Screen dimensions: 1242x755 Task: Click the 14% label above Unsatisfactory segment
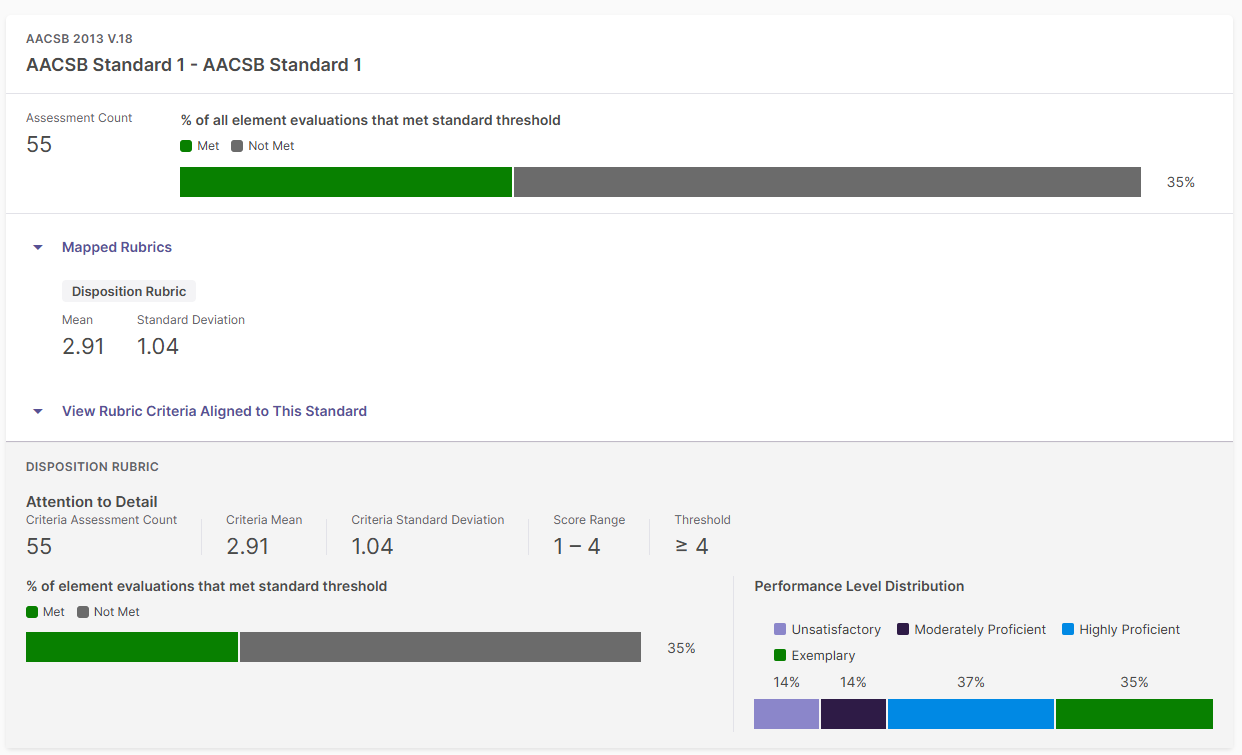(x=786, y=682)
